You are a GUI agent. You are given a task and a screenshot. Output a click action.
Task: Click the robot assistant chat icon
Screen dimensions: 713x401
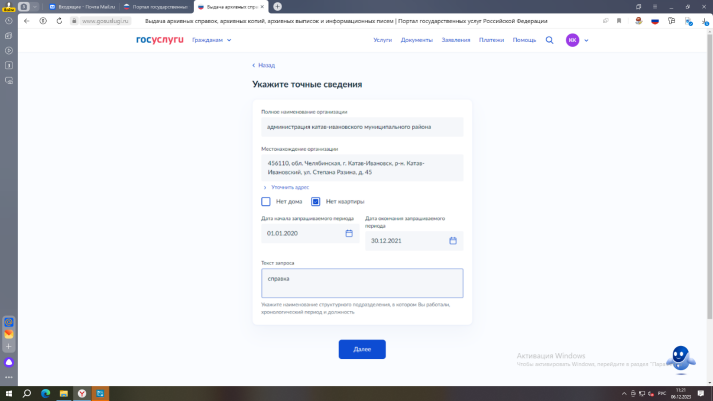coord(681,357)
